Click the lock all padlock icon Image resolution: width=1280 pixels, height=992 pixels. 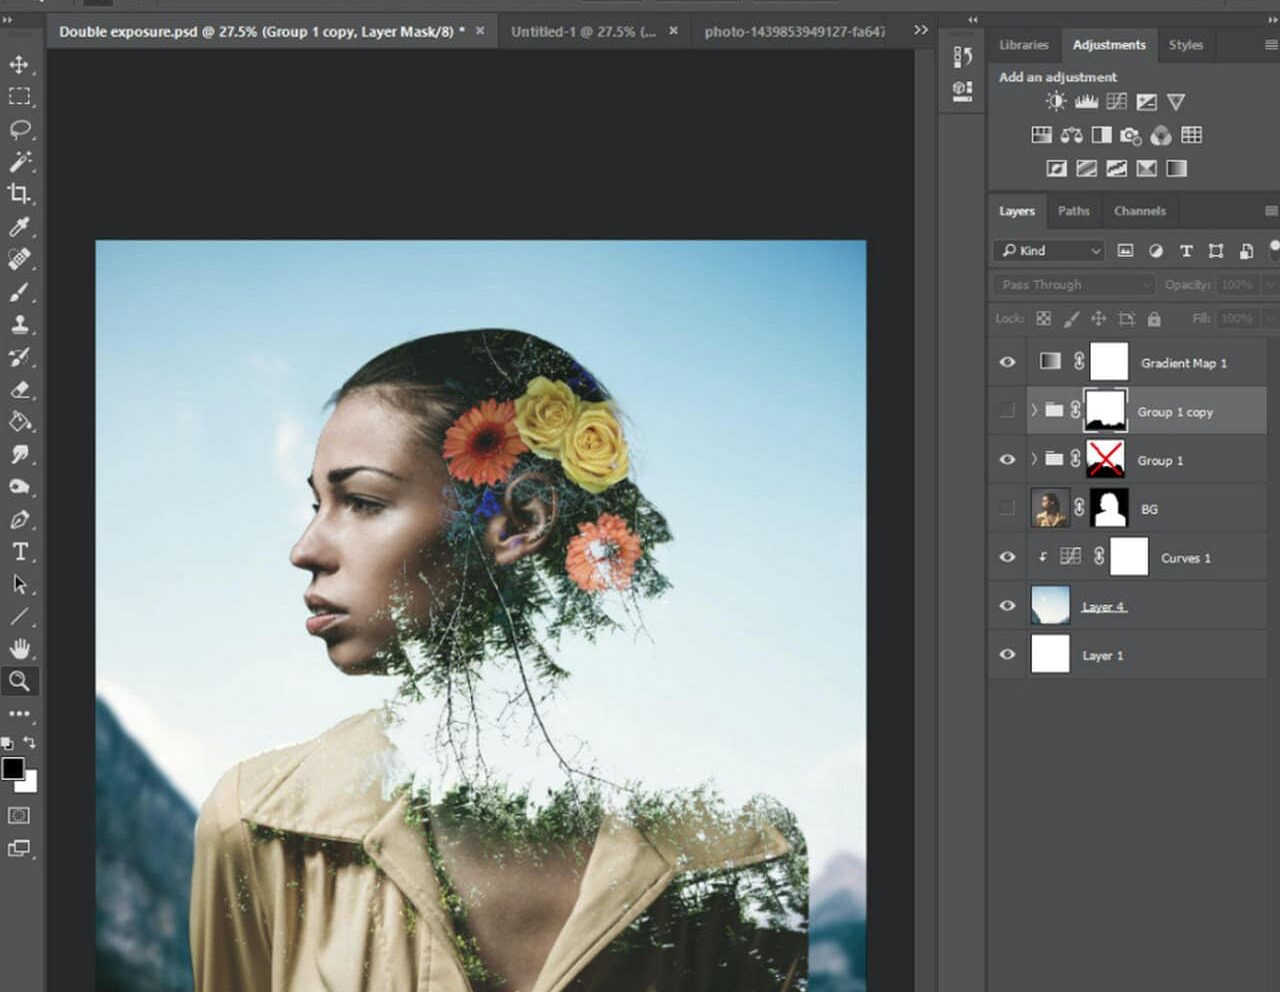point(1154,318)
